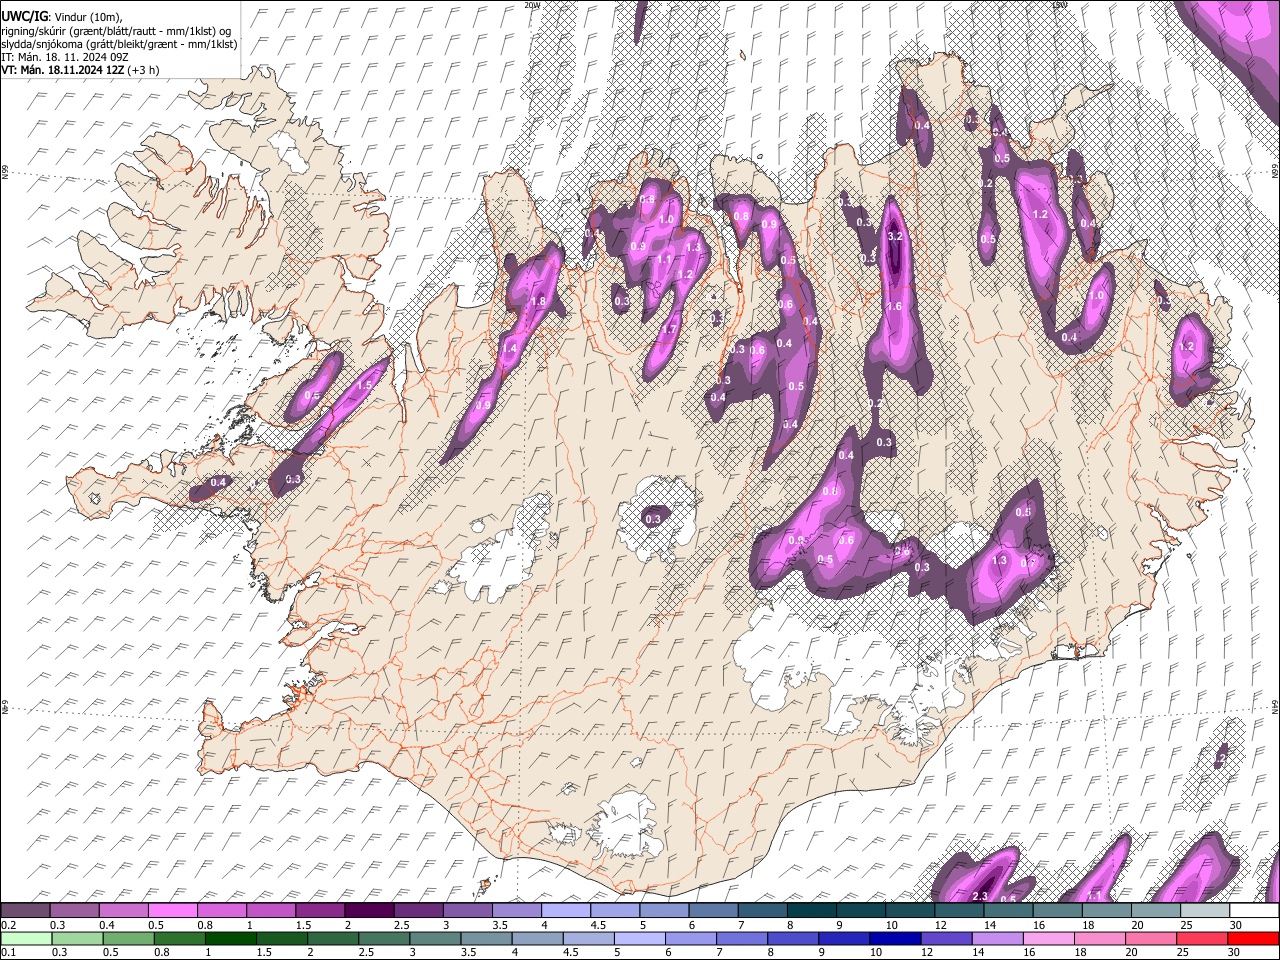Pick the darkest purple 2–2.5 snow legend swatch
The width and height of the screenshot is (1280, 960).
tap(368, 910)
